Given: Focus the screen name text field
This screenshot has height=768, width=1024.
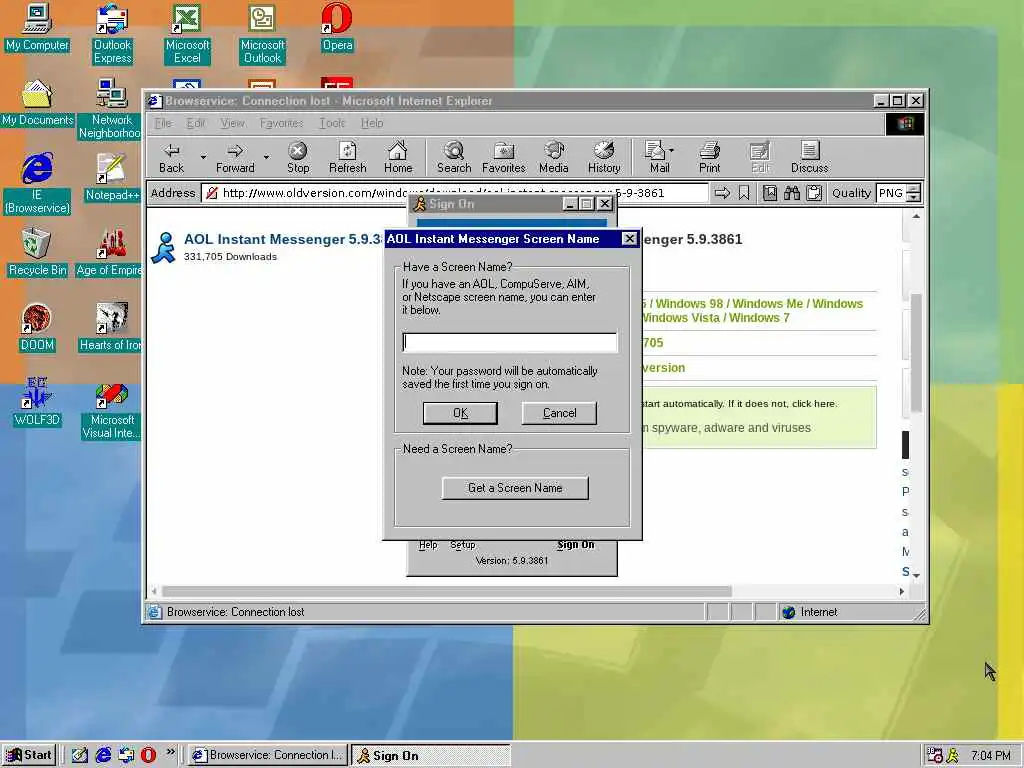Looking at the screenshot, I should click(509, 342).
